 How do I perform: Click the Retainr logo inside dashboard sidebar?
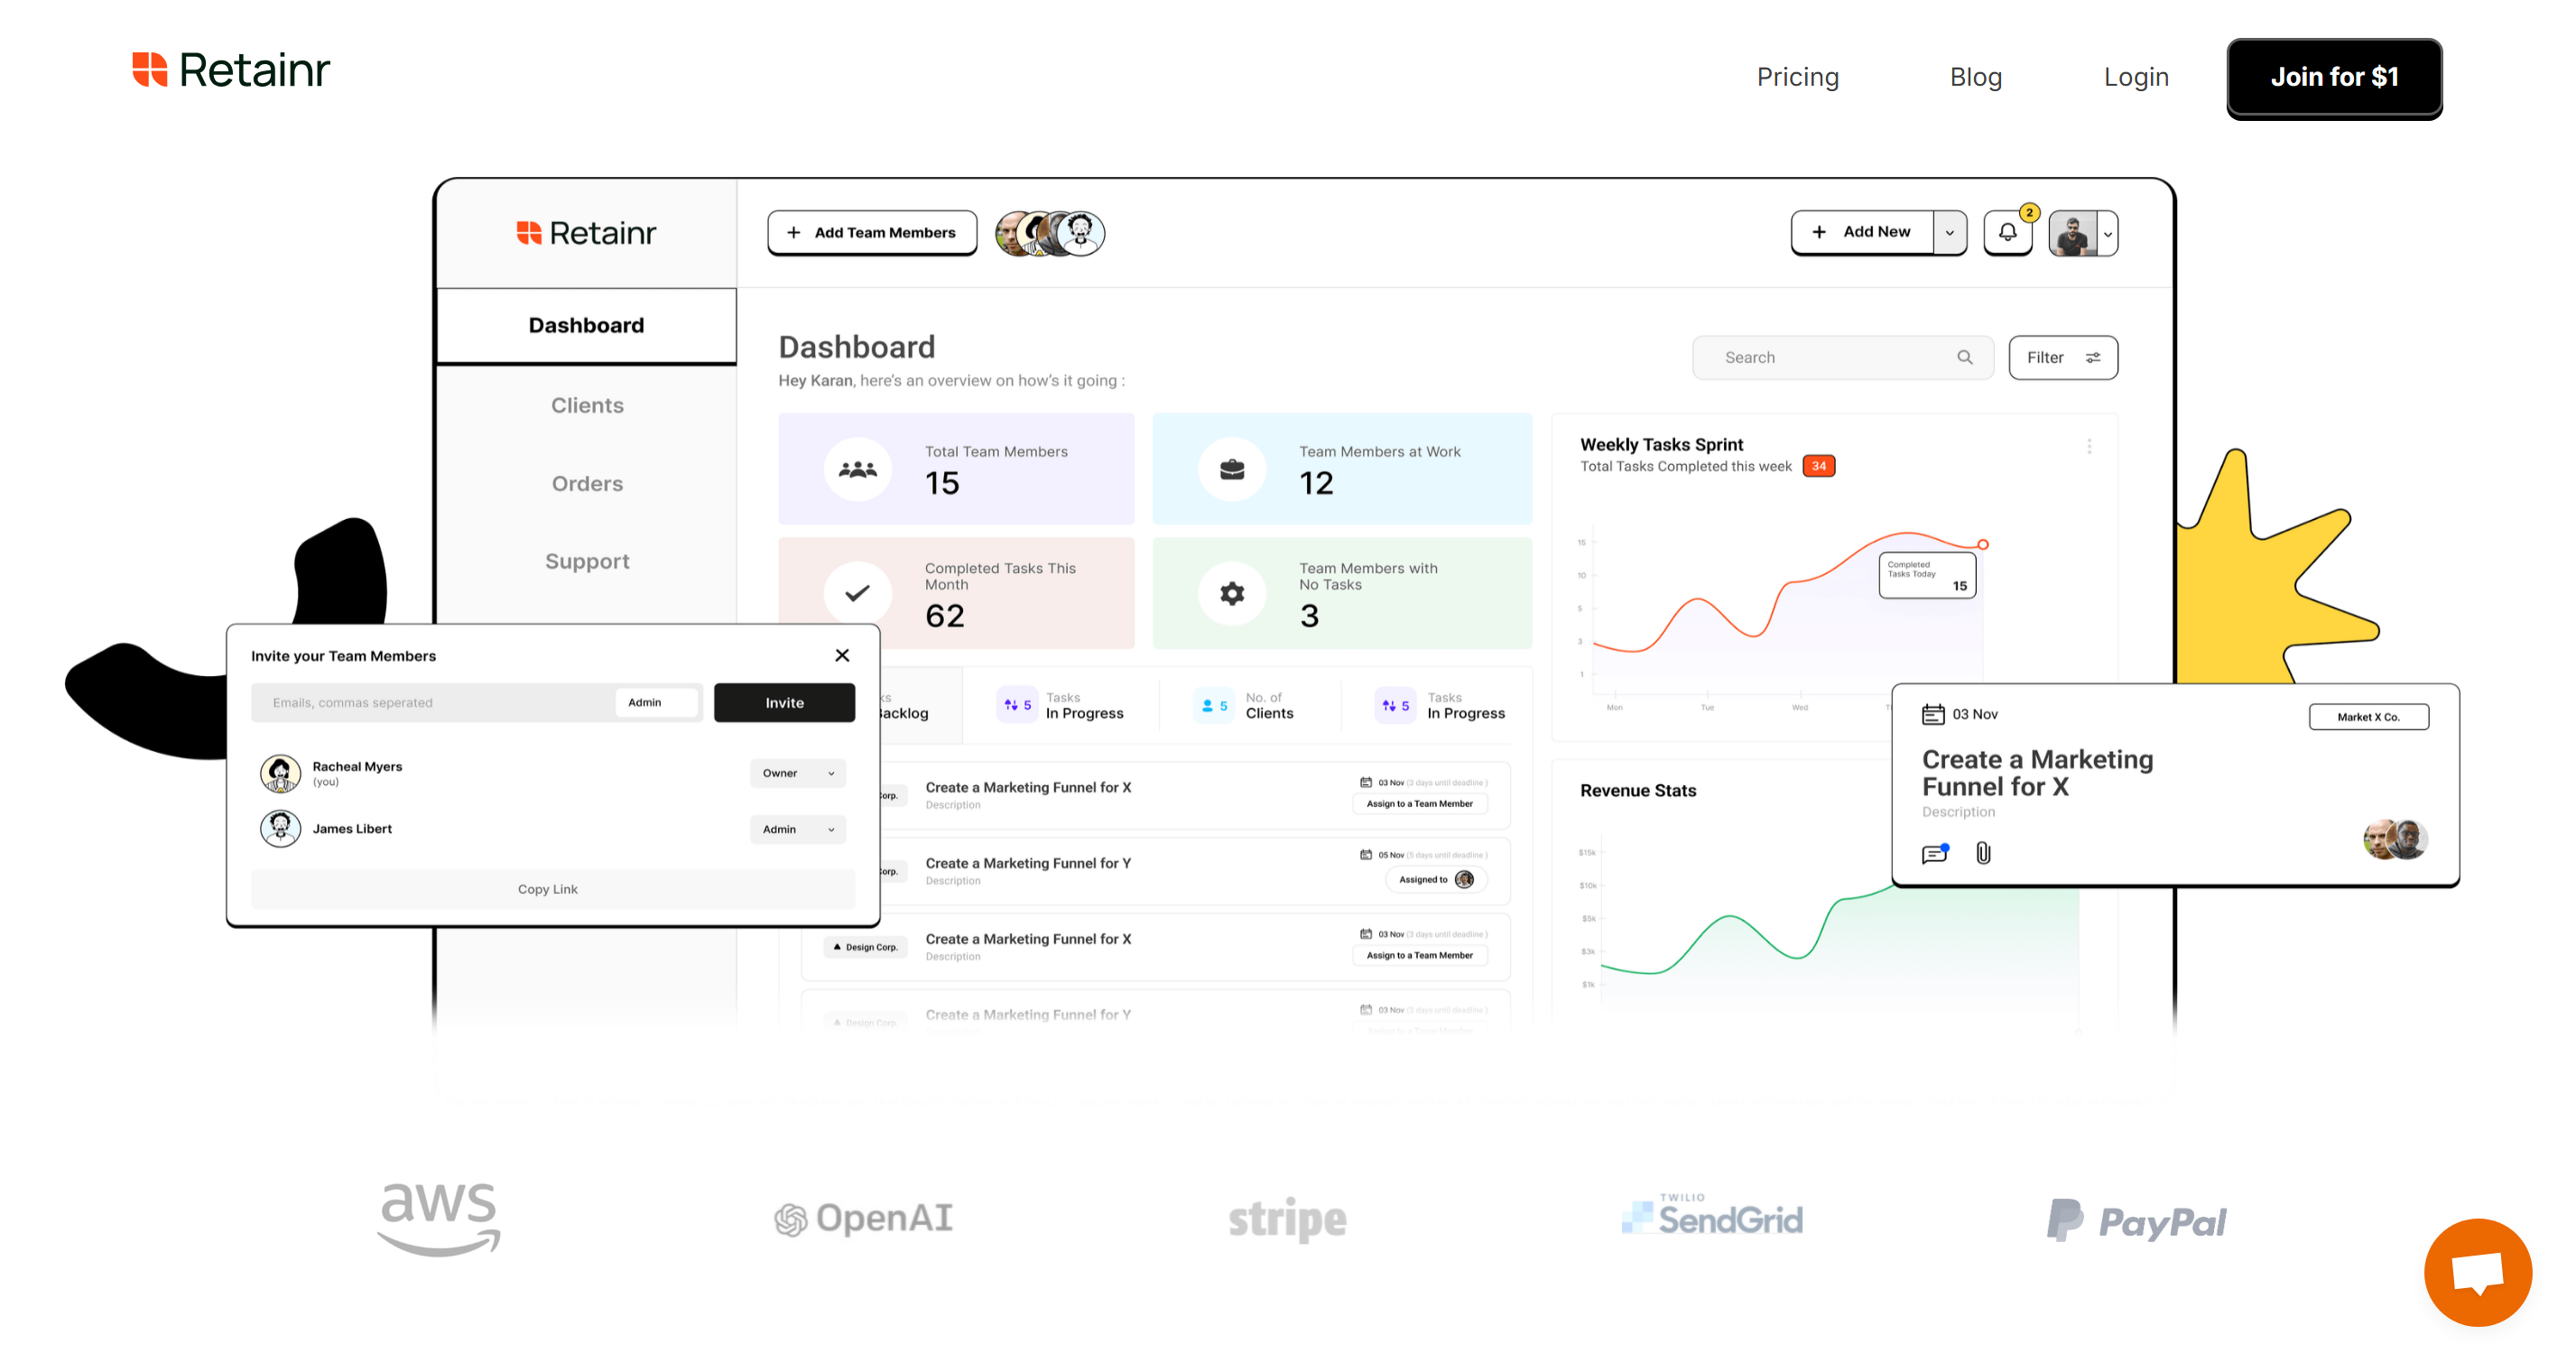point(586,233)
